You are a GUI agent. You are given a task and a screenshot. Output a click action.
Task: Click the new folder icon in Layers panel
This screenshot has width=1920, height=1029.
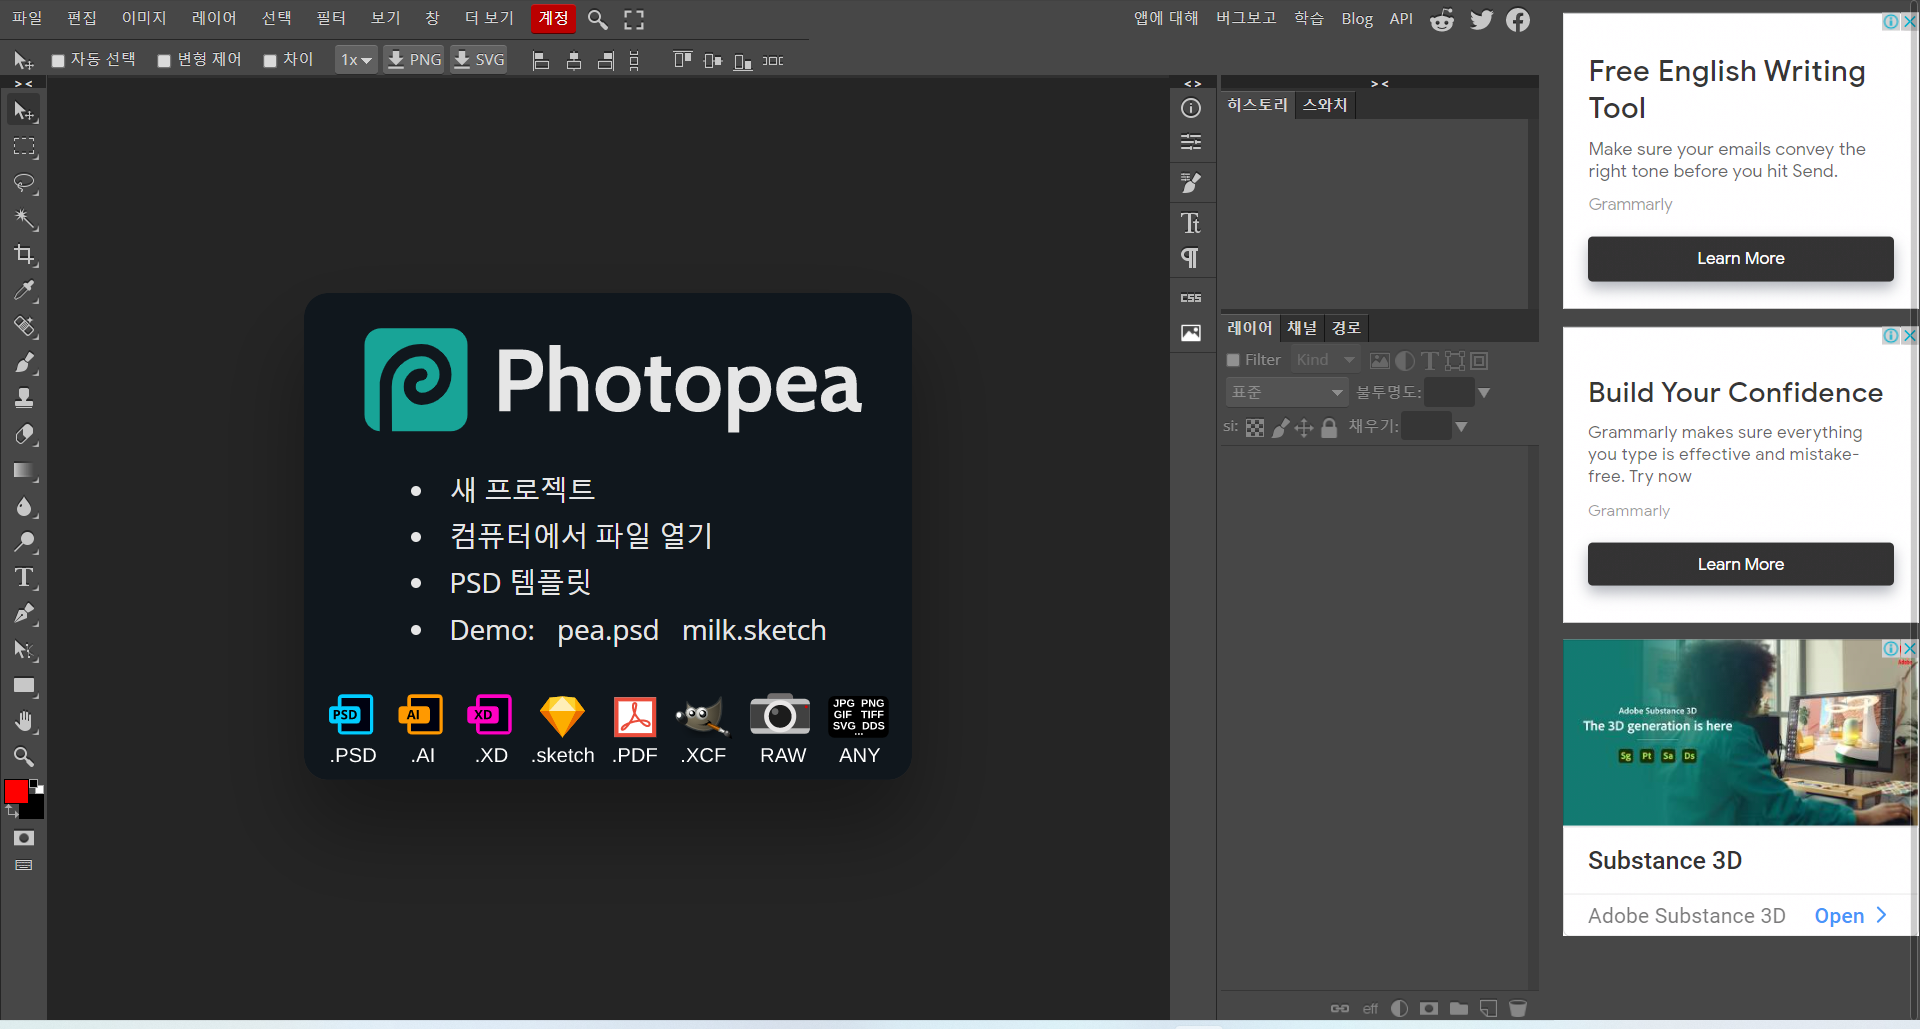[x=1459, y=1008]
